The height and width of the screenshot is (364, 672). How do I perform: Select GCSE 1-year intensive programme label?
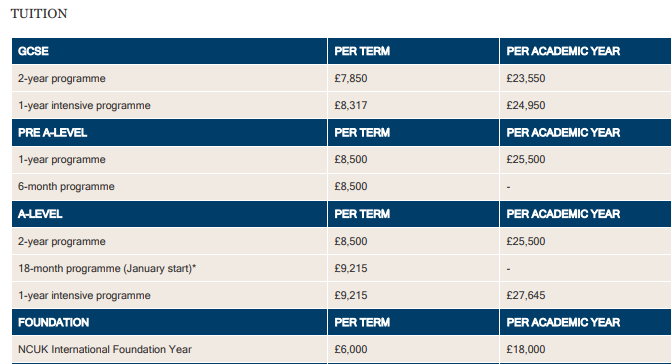click(84, 105)
